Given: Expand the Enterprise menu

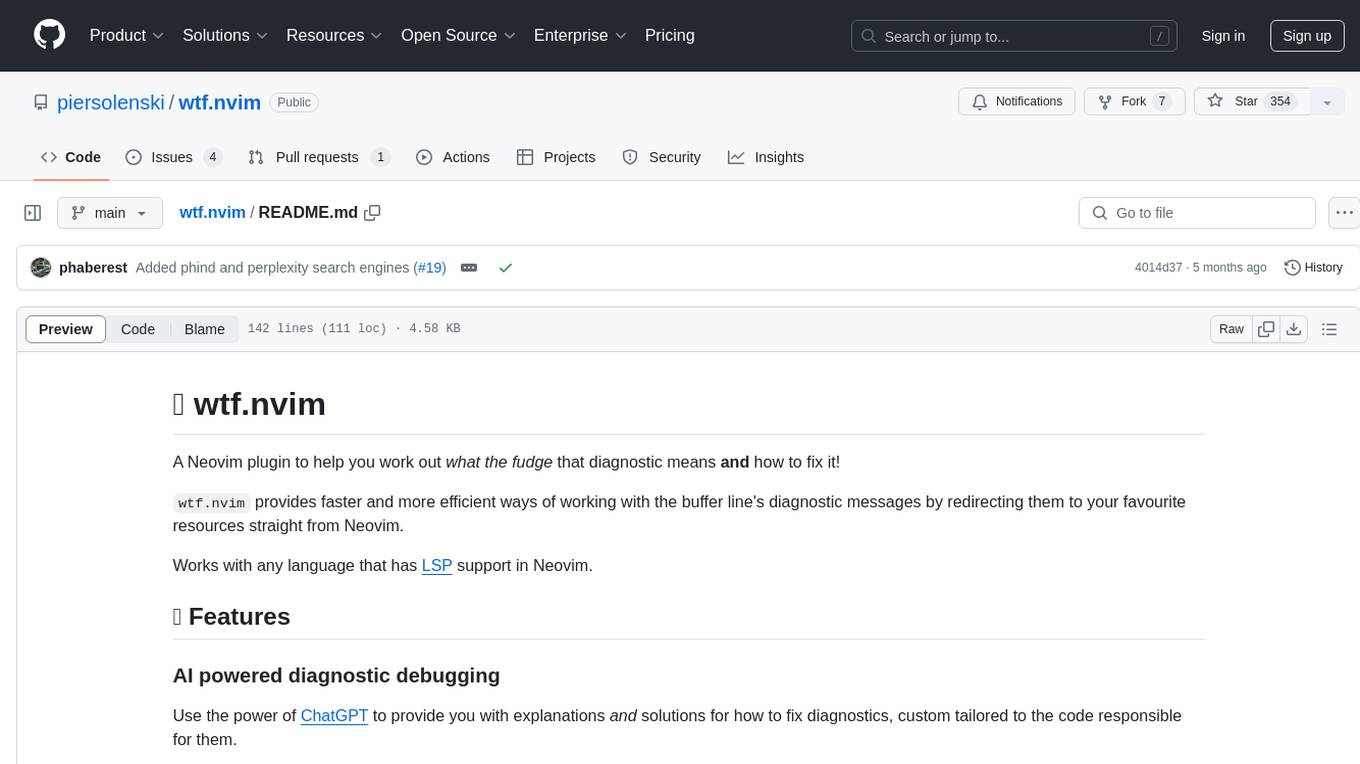Looking at the screenshot, I should (x=580, y=35).
